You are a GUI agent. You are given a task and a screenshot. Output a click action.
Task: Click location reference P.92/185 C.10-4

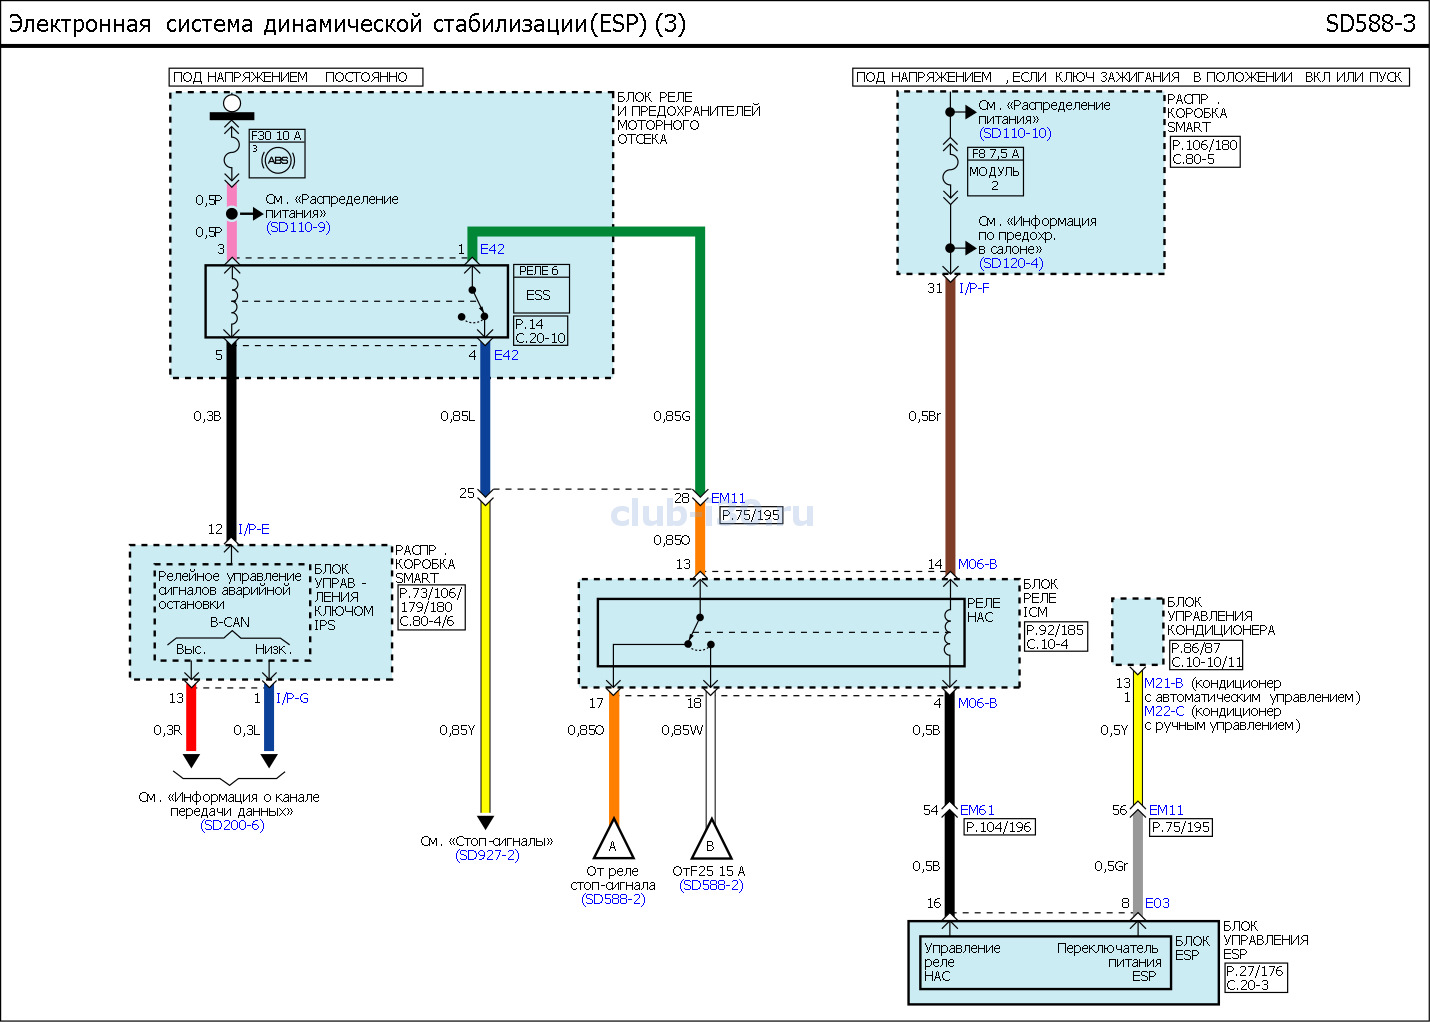click(1056, 637)
